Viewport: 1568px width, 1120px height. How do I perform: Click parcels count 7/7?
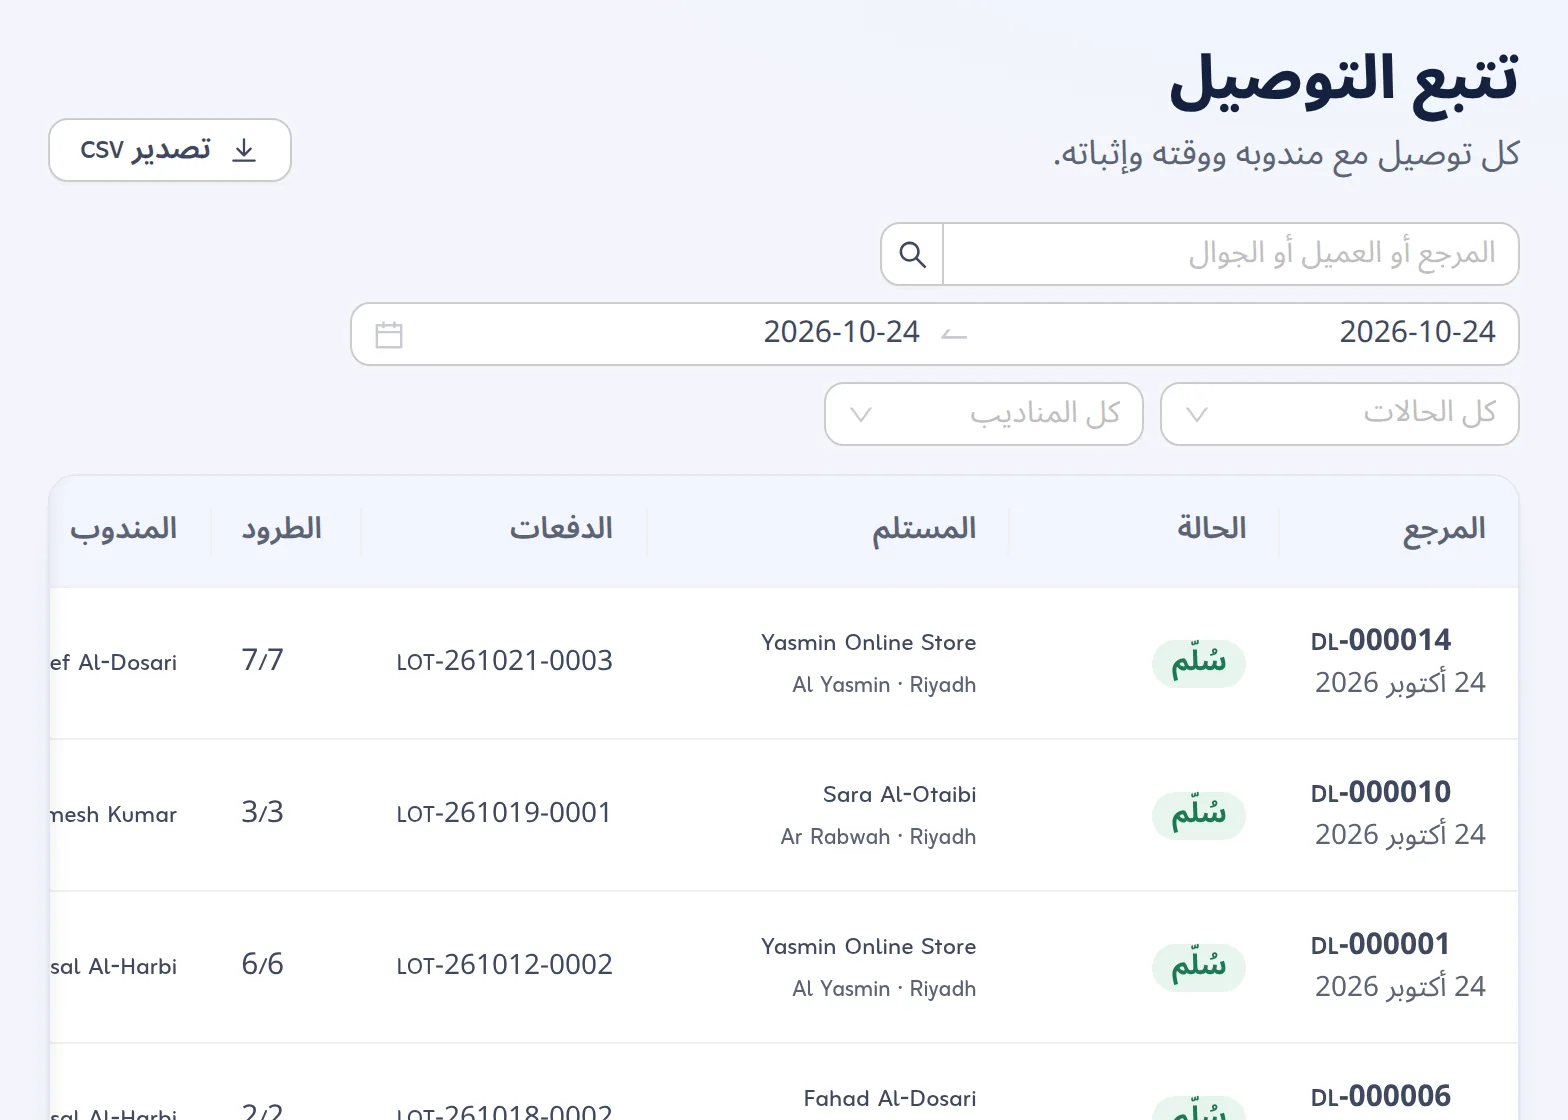click(x=263, y=660)
